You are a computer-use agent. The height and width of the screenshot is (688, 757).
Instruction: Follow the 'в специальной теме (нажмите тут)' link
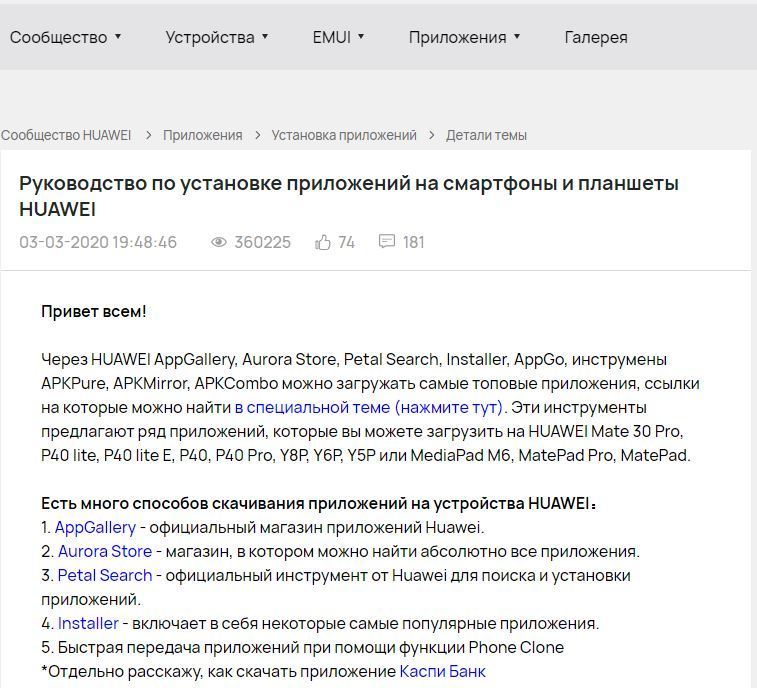(x=370, y=407)
